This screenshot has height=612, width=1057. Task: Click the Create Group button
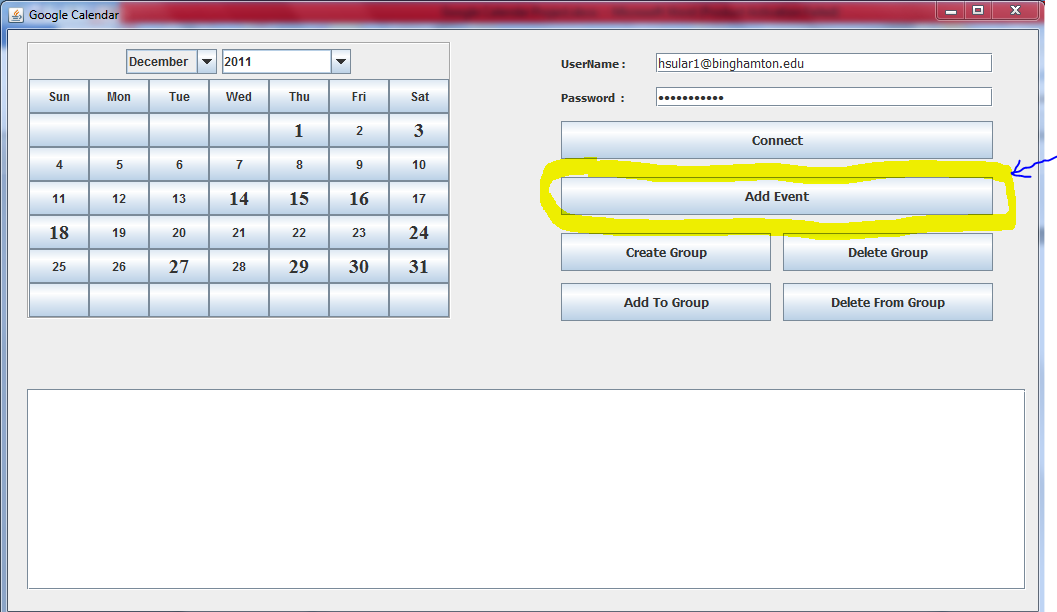tap(665, 253)
